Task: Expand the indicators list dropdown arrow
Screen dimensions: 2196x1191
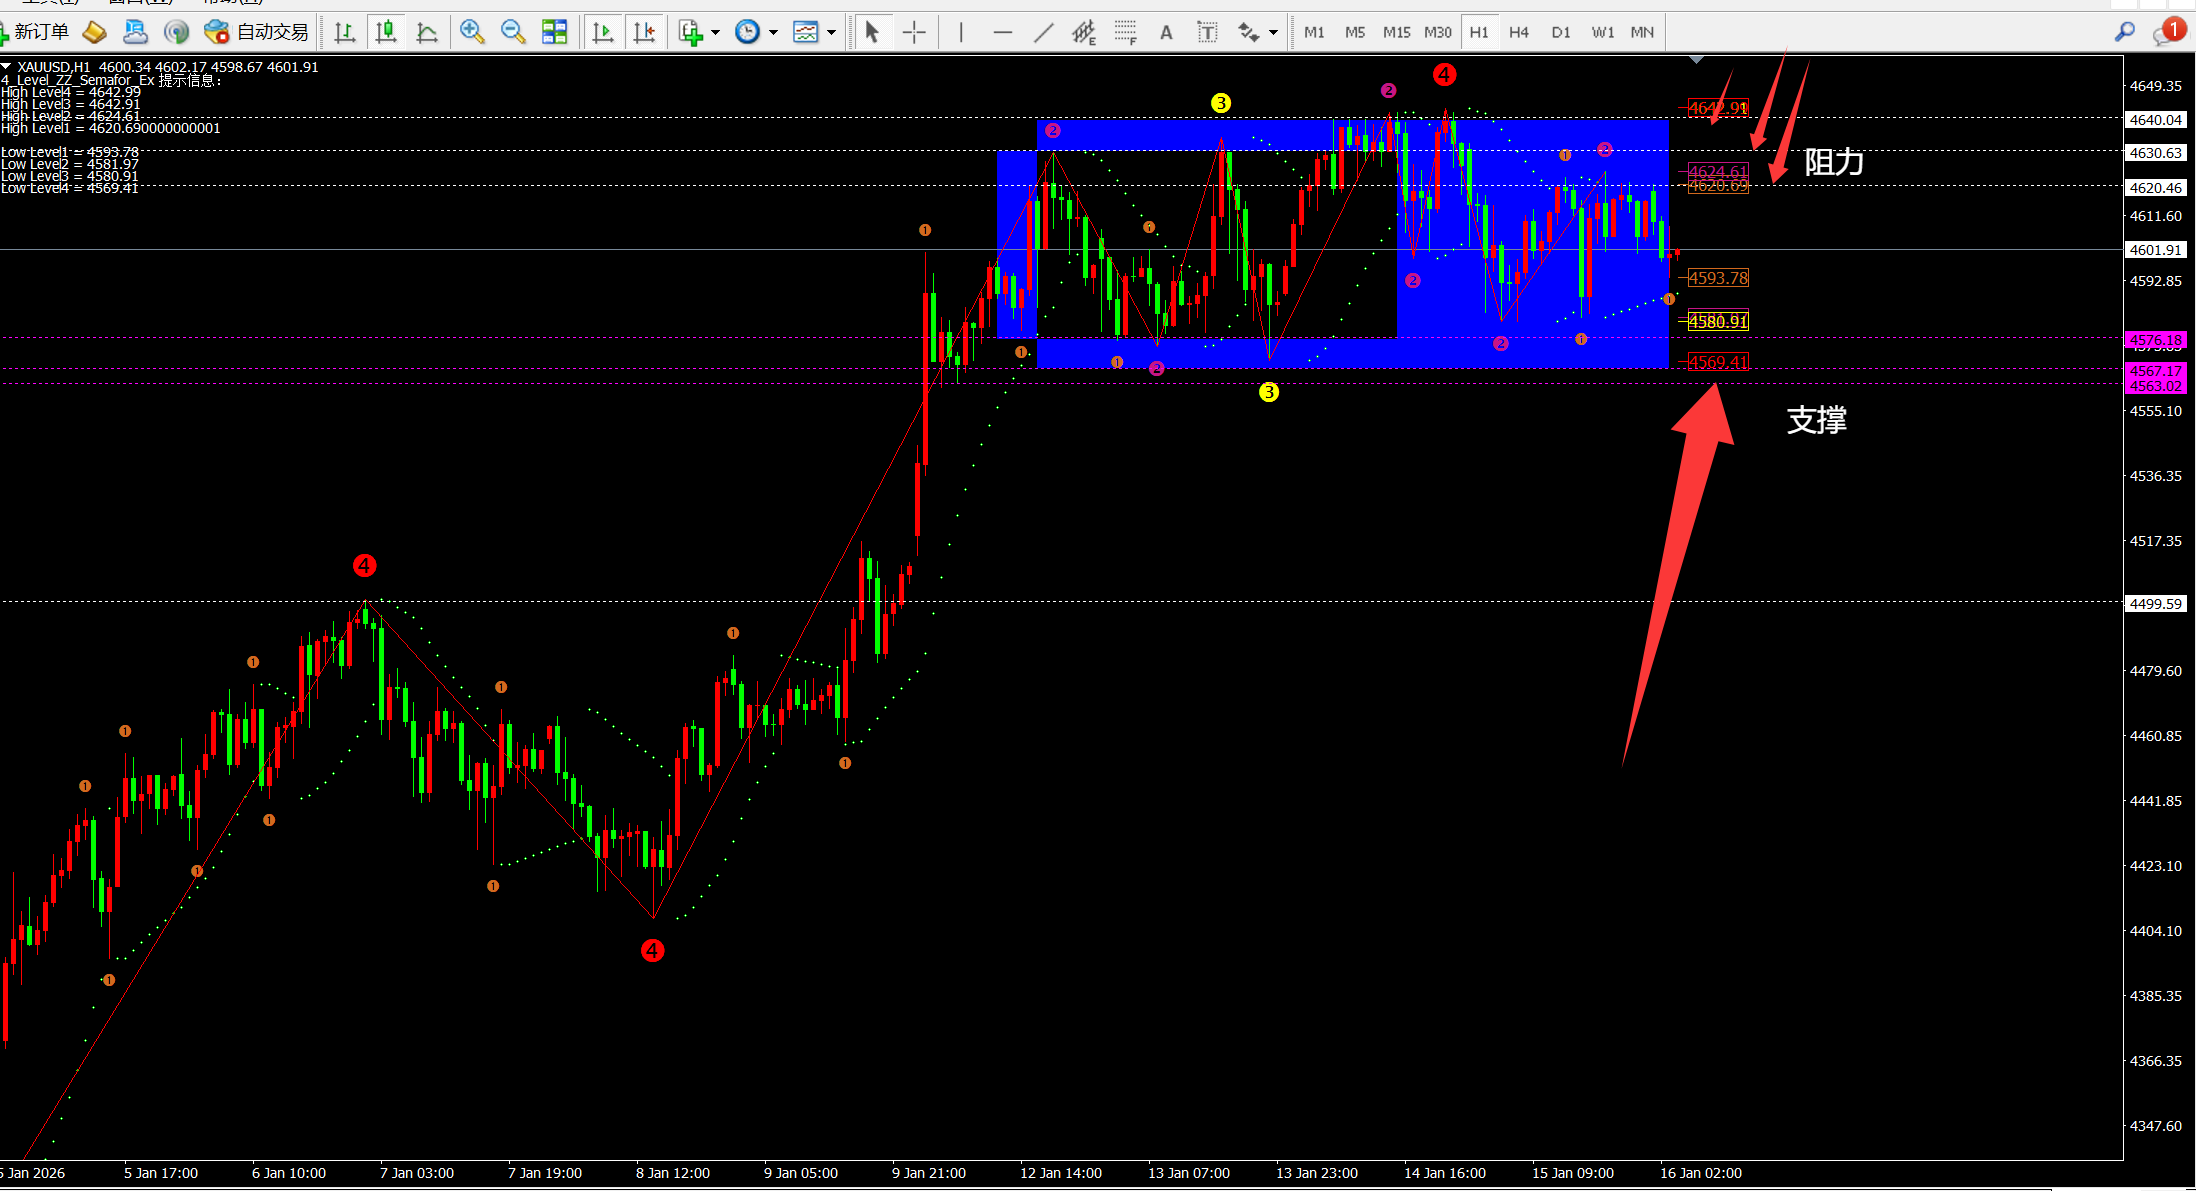Action: point(715,32)
